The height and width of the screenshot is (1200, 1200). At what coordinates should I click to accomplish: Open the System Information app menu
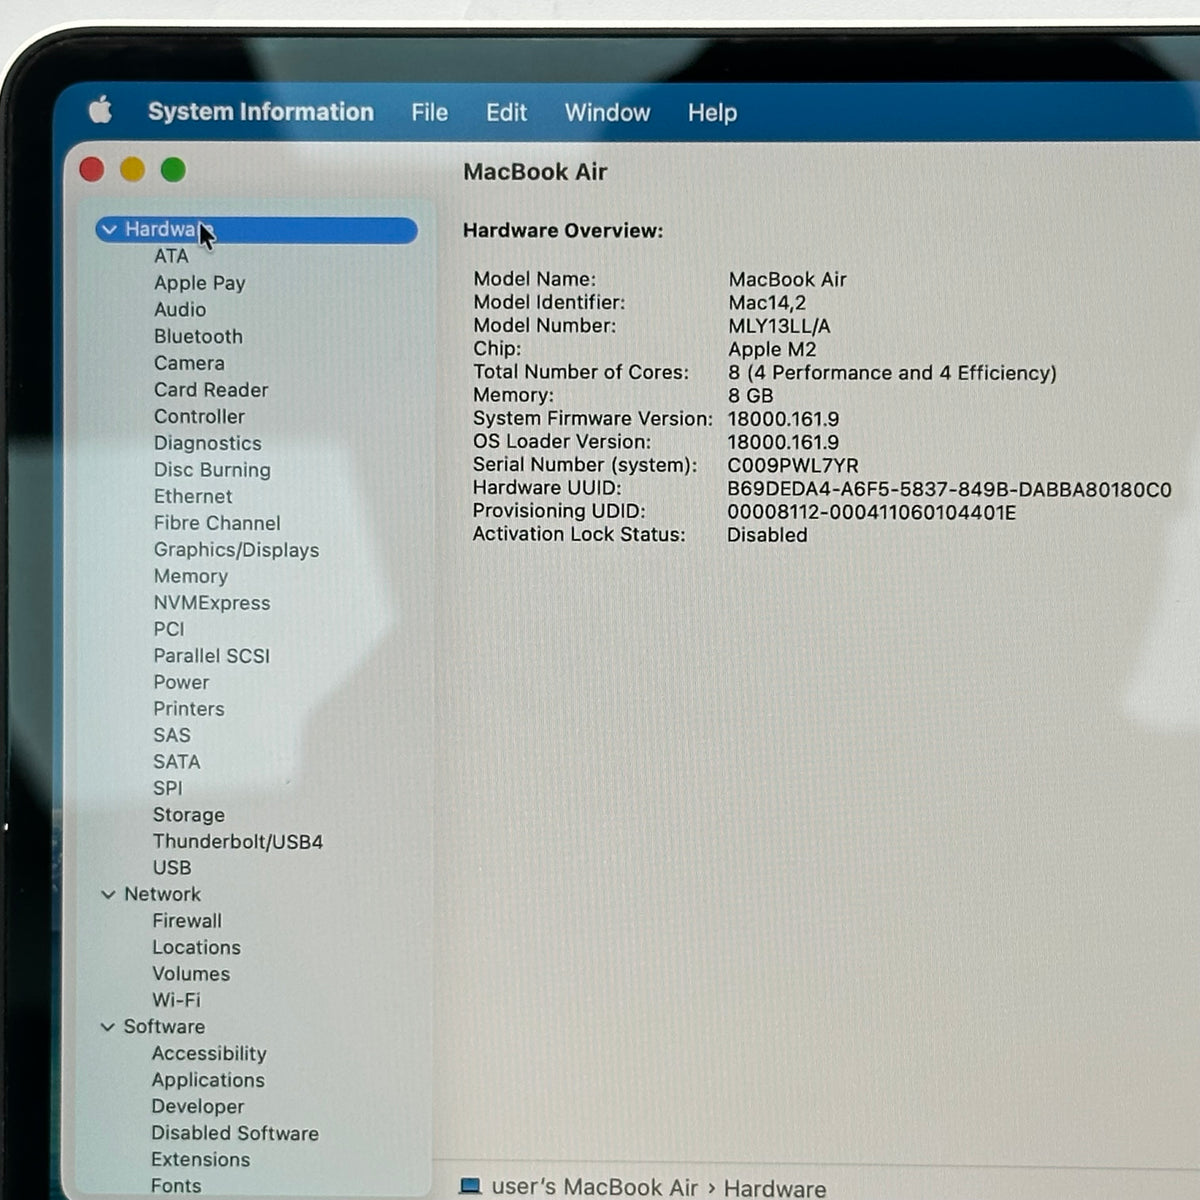(261, 112)
